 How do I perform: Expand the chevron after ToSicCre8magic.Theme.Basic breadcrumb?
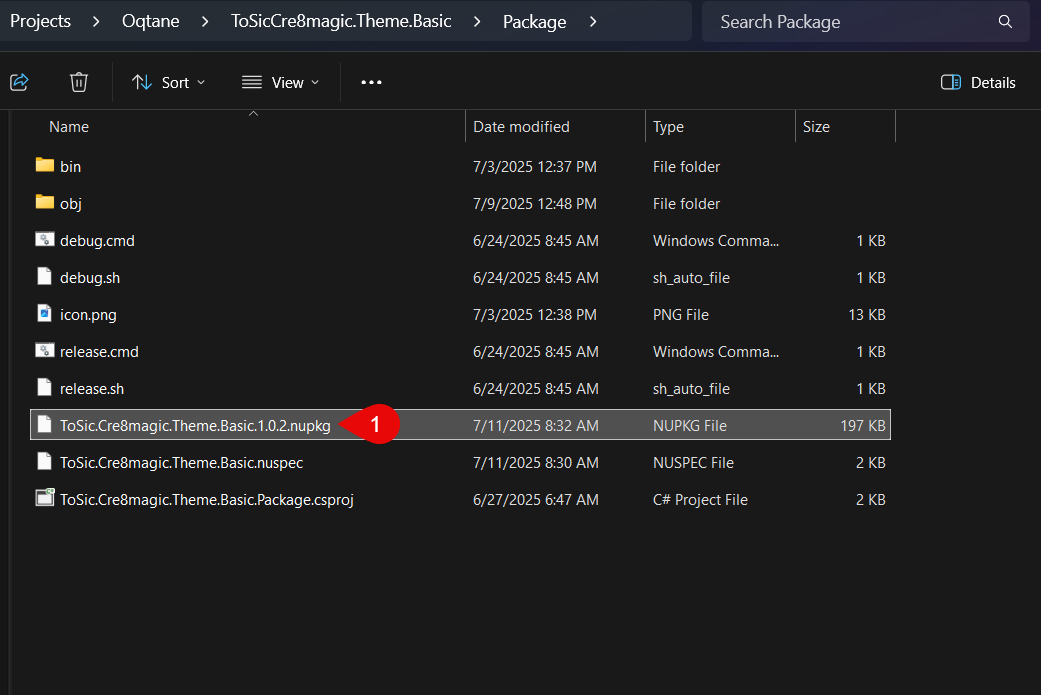(477, 22)
